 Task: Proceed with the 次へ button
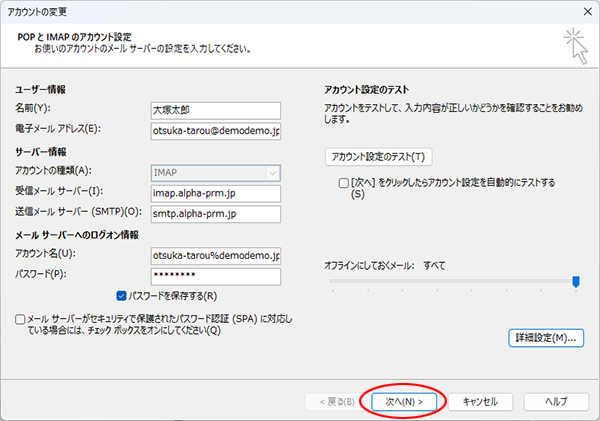click(405, 400)
